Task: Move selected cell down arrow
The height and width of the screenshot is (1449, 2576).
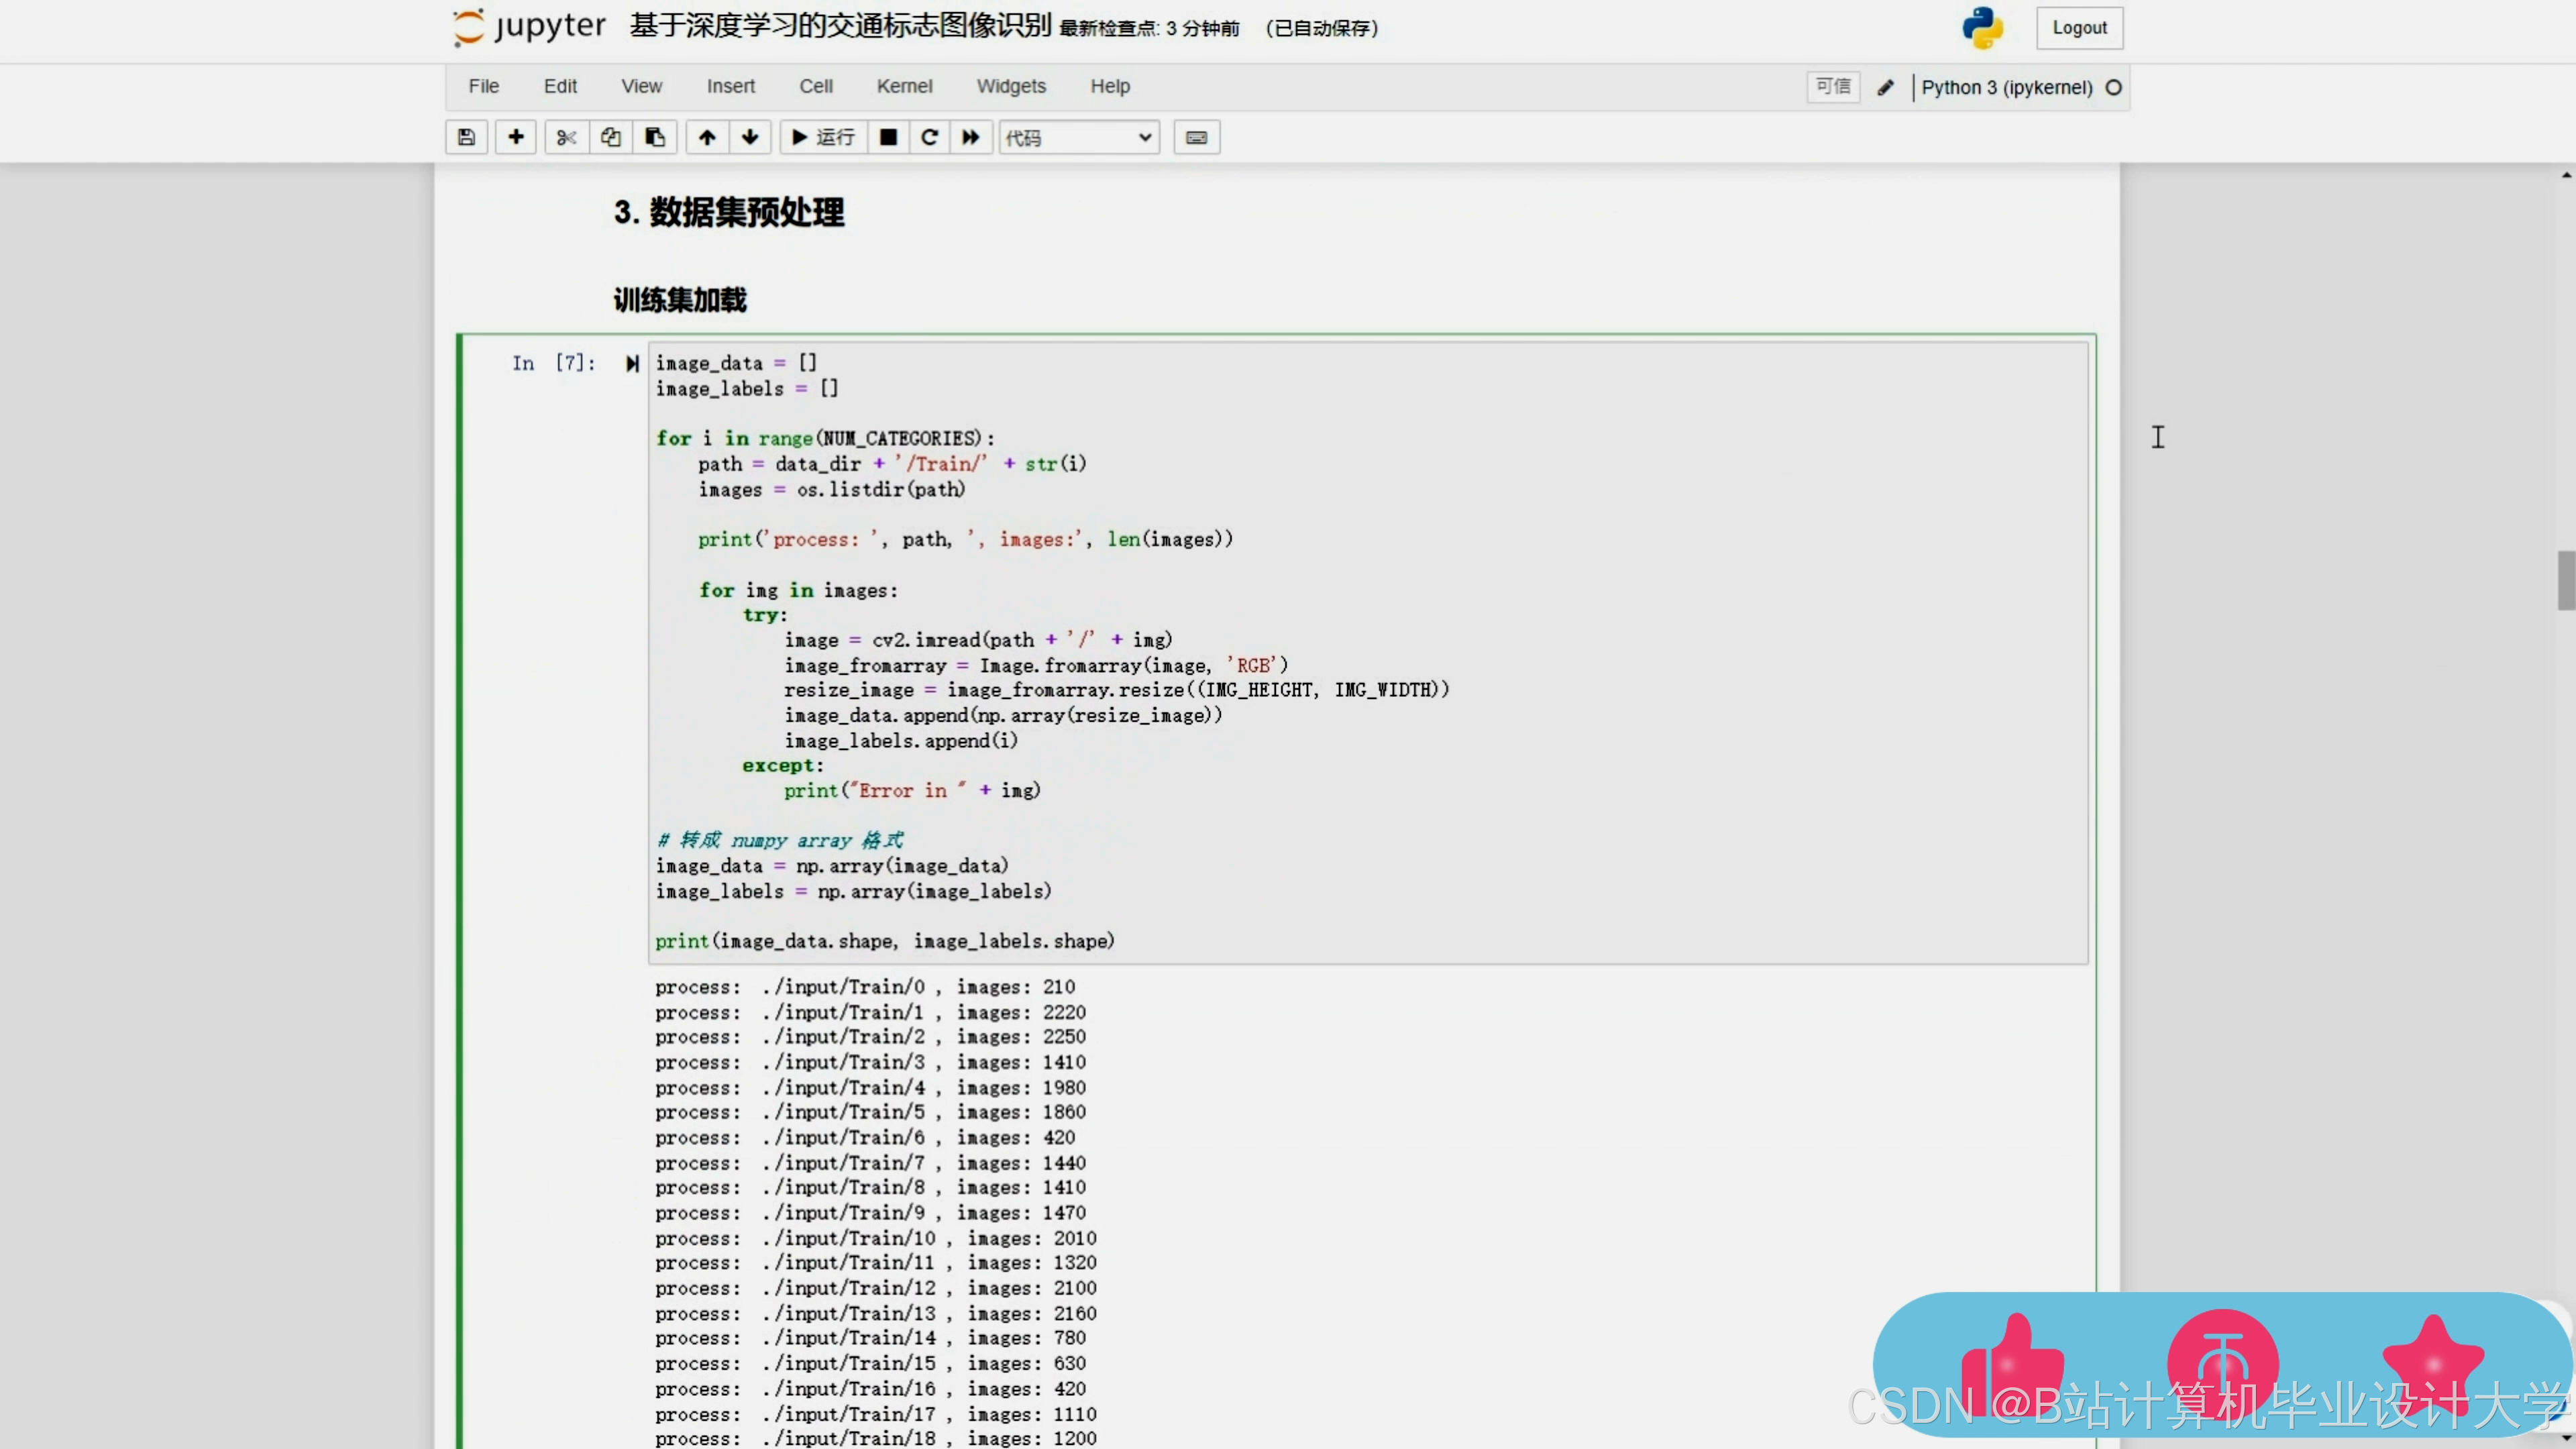Action: pyautogui.click(x=750, y=137)
